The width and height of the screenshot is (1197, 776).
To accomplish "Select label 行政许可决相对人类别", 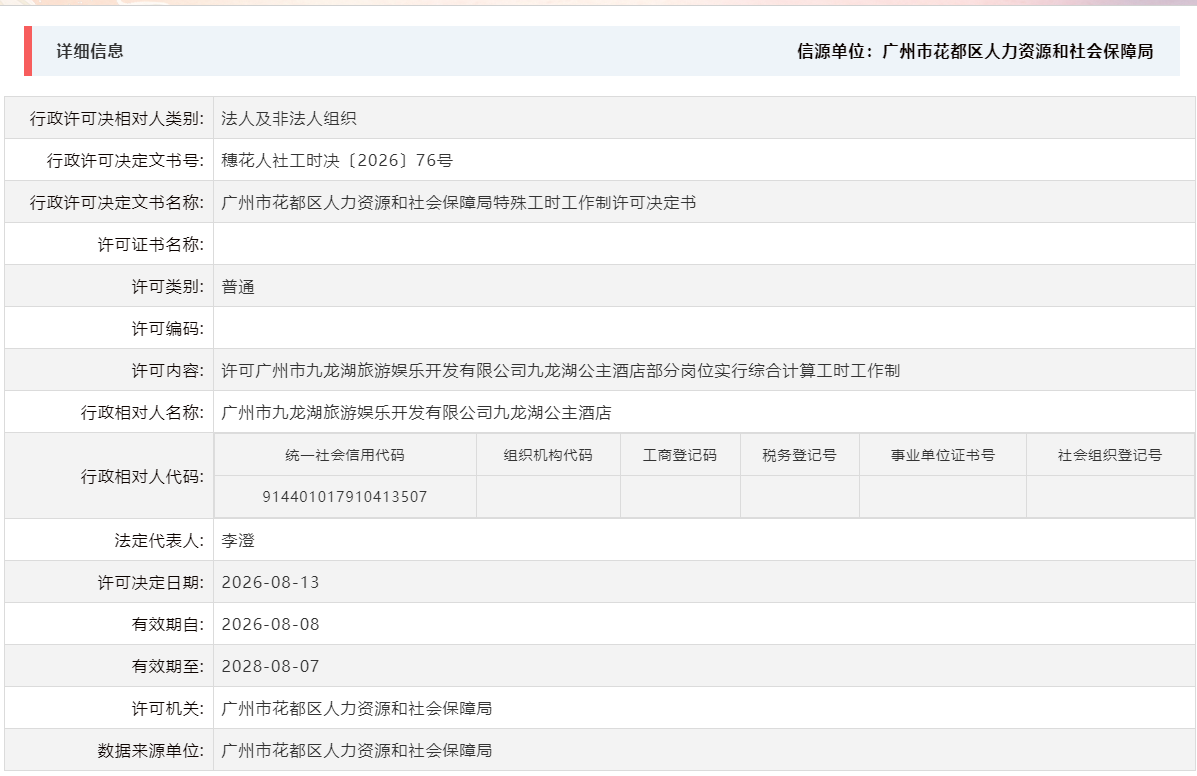I will [x=117, y=118].
